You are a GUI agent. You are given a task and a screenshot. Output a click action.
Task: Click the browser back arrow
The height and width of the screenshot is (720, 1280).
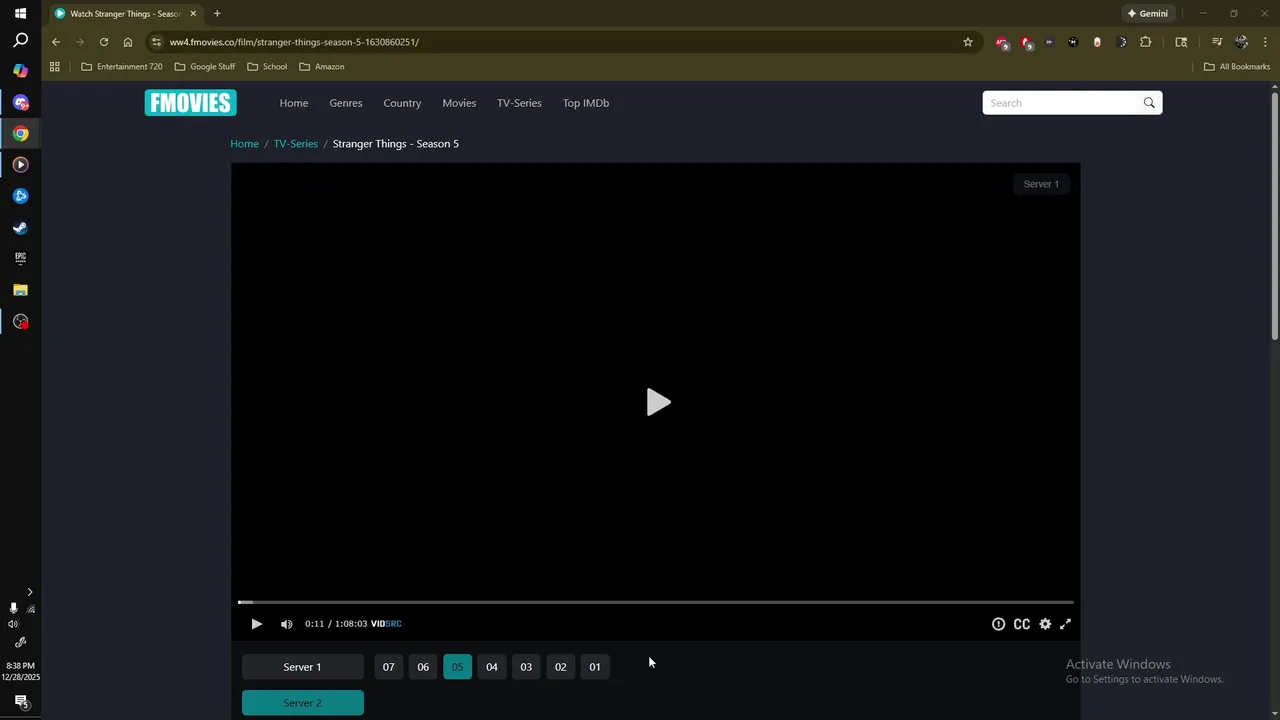point(56,42)
